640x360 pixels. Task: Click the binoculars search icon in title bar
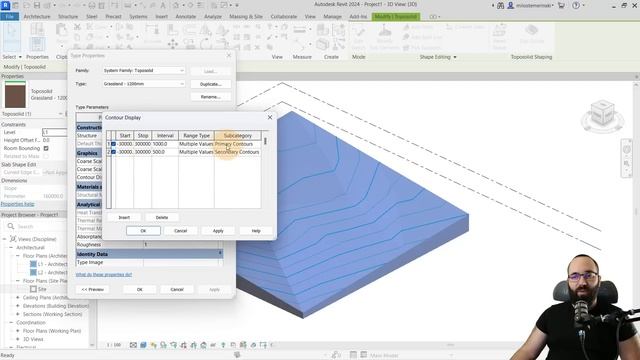(500, 5)
